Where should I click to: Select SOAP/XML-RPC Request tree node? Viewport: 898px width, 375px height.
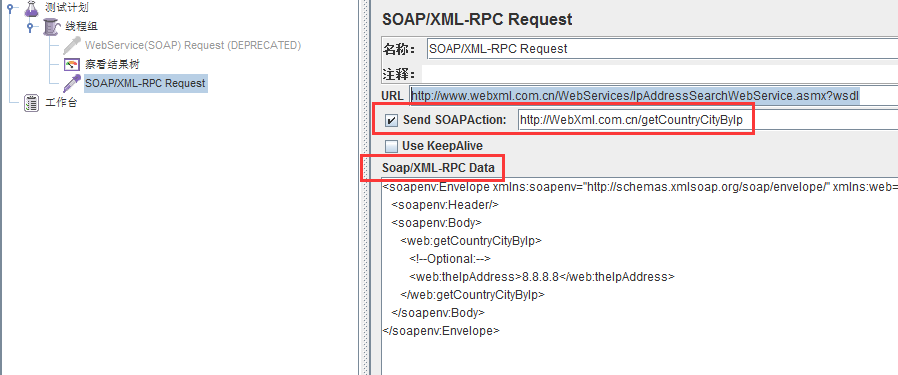(145, 83)
